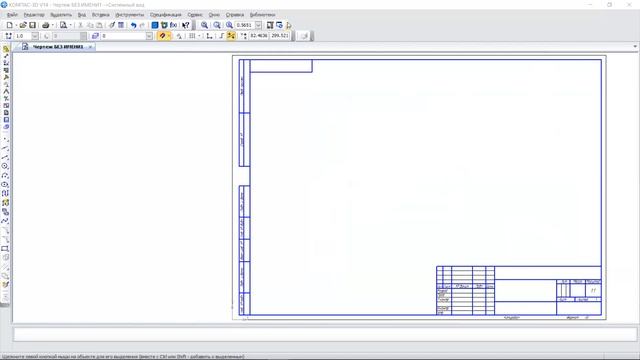Open the Редактор menu
The image size is (640, 360).
tap(34, 15)
